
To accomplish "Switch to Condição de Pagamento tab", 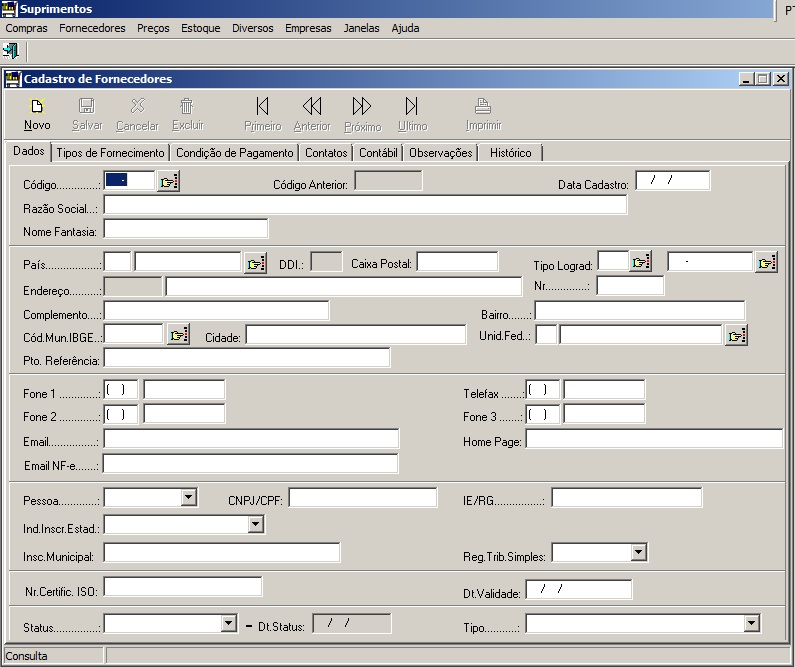I will click(236, 153).
